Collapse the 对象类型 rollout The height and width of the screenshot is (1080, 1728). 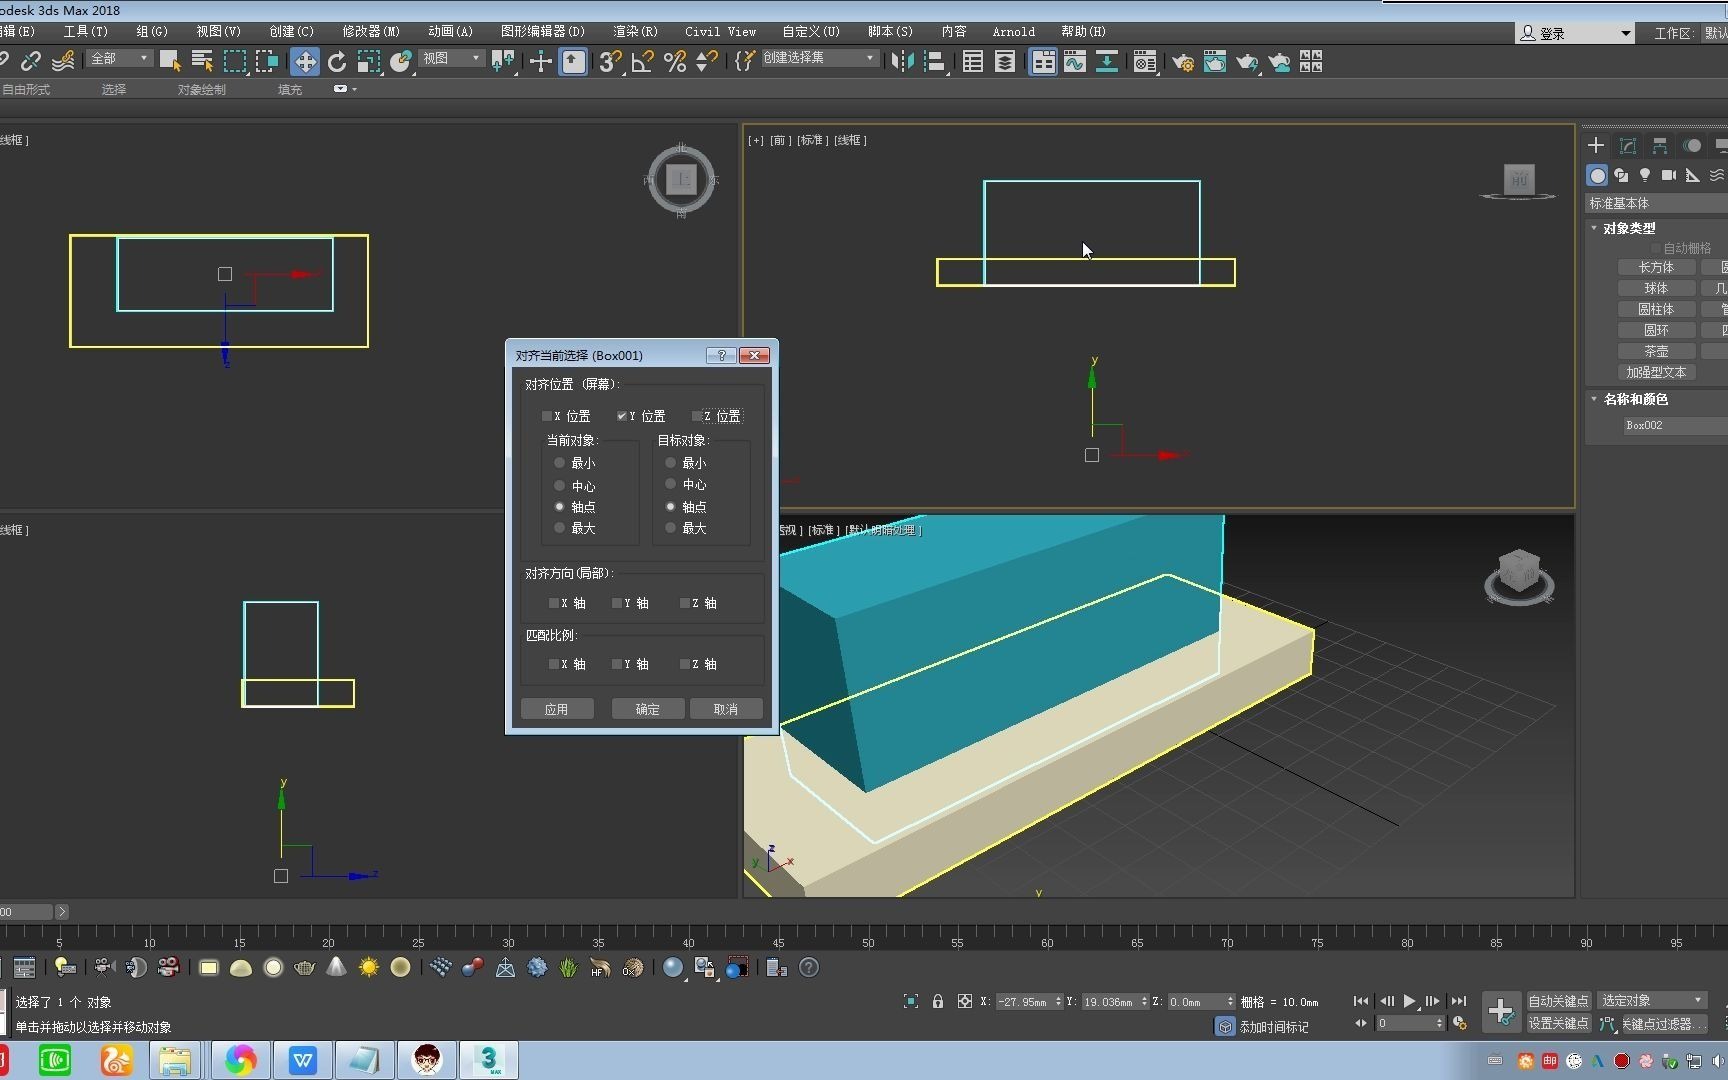[1629, 228]
